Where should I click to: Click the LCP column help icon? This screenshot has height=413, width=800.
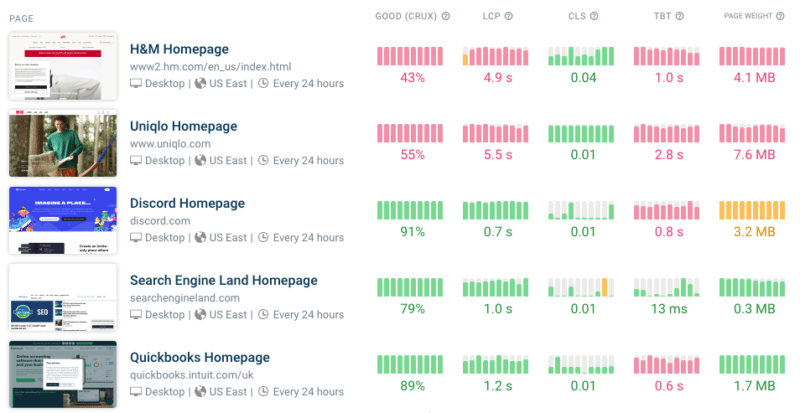coord(509,16)
